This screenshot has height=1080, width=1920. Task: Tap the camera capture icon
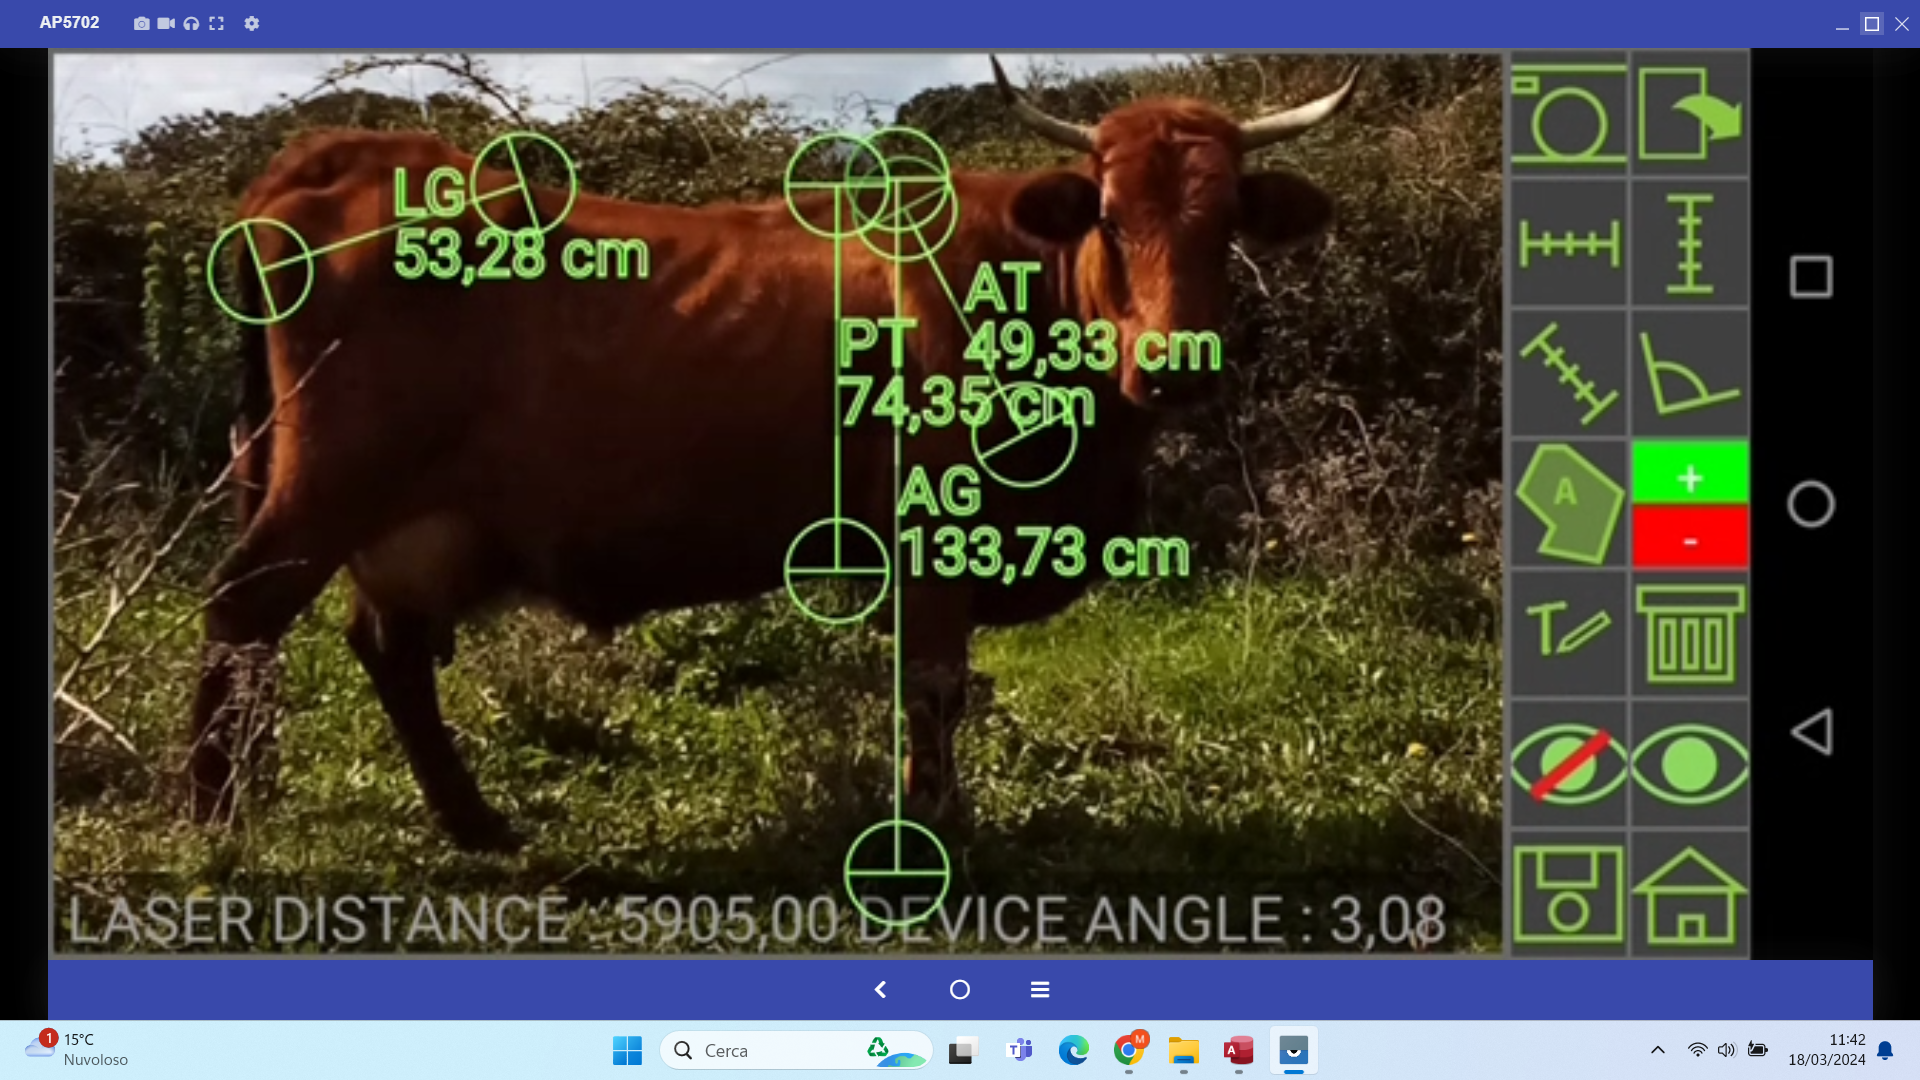point(1568,115)
